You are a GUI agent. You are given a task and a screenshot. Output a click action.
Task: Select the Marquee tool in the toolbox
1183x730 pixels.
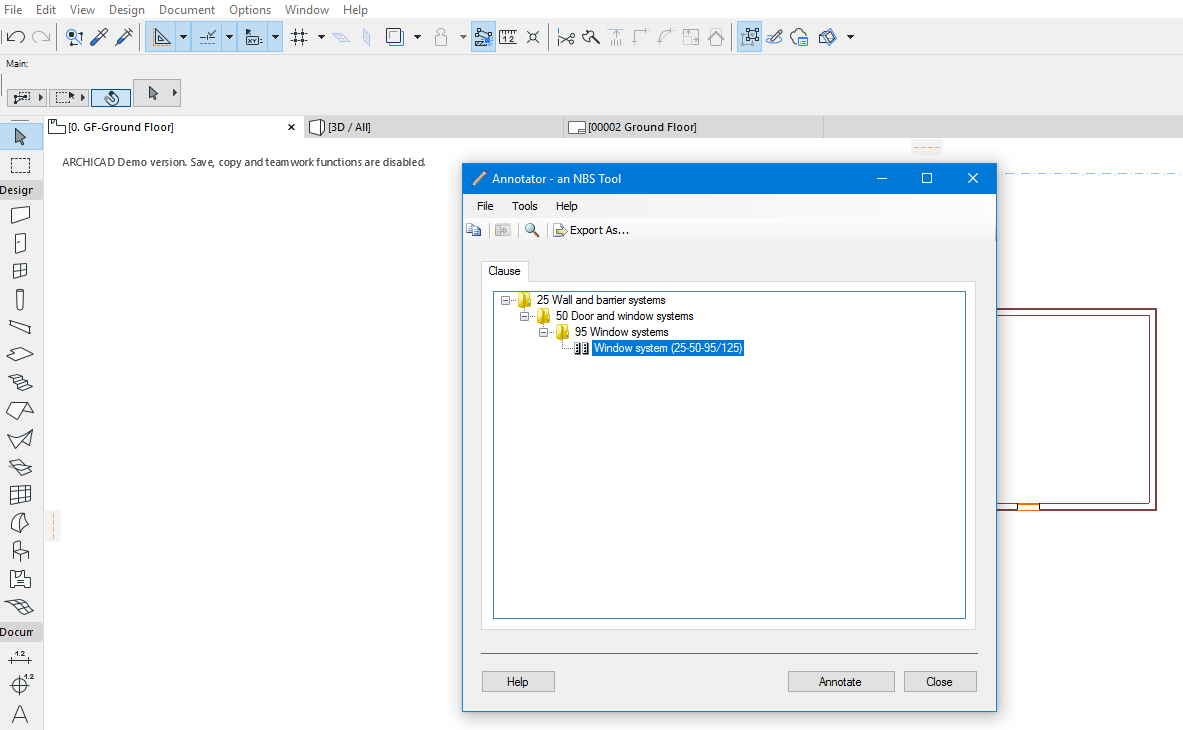tap(20, 165)
